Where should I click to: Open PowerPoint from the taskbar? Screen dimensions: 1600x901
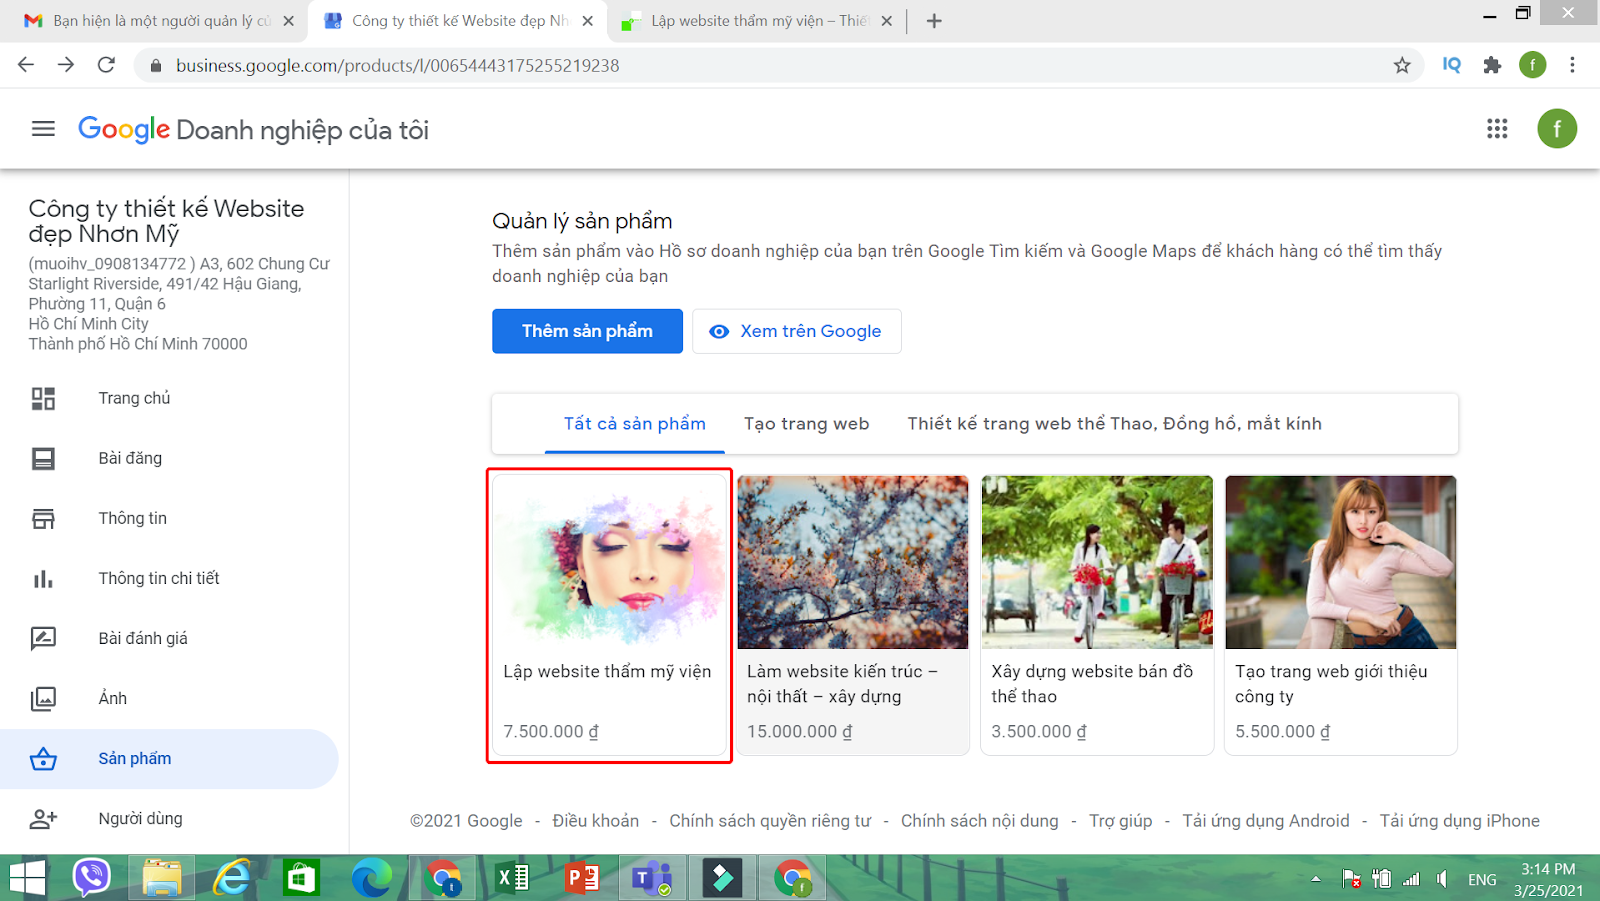[x=582, y=878]
